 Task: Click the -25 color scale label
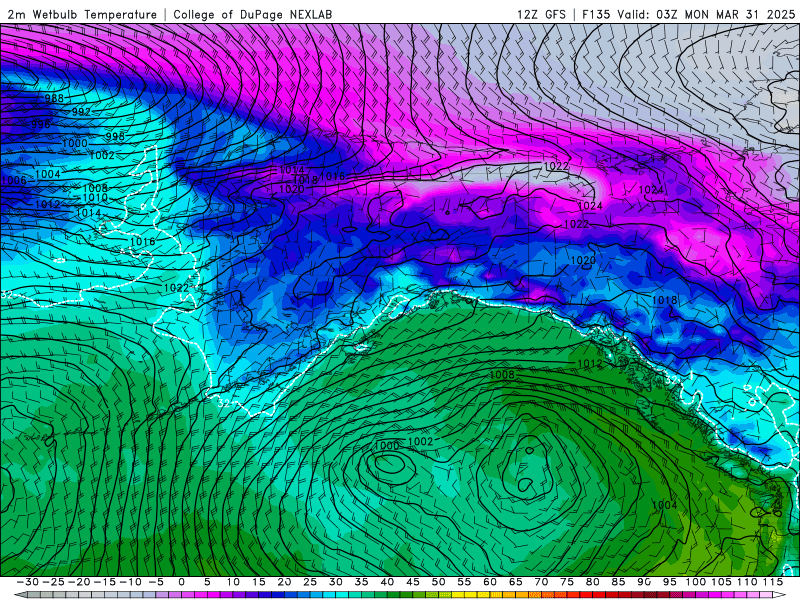point(53,582)
